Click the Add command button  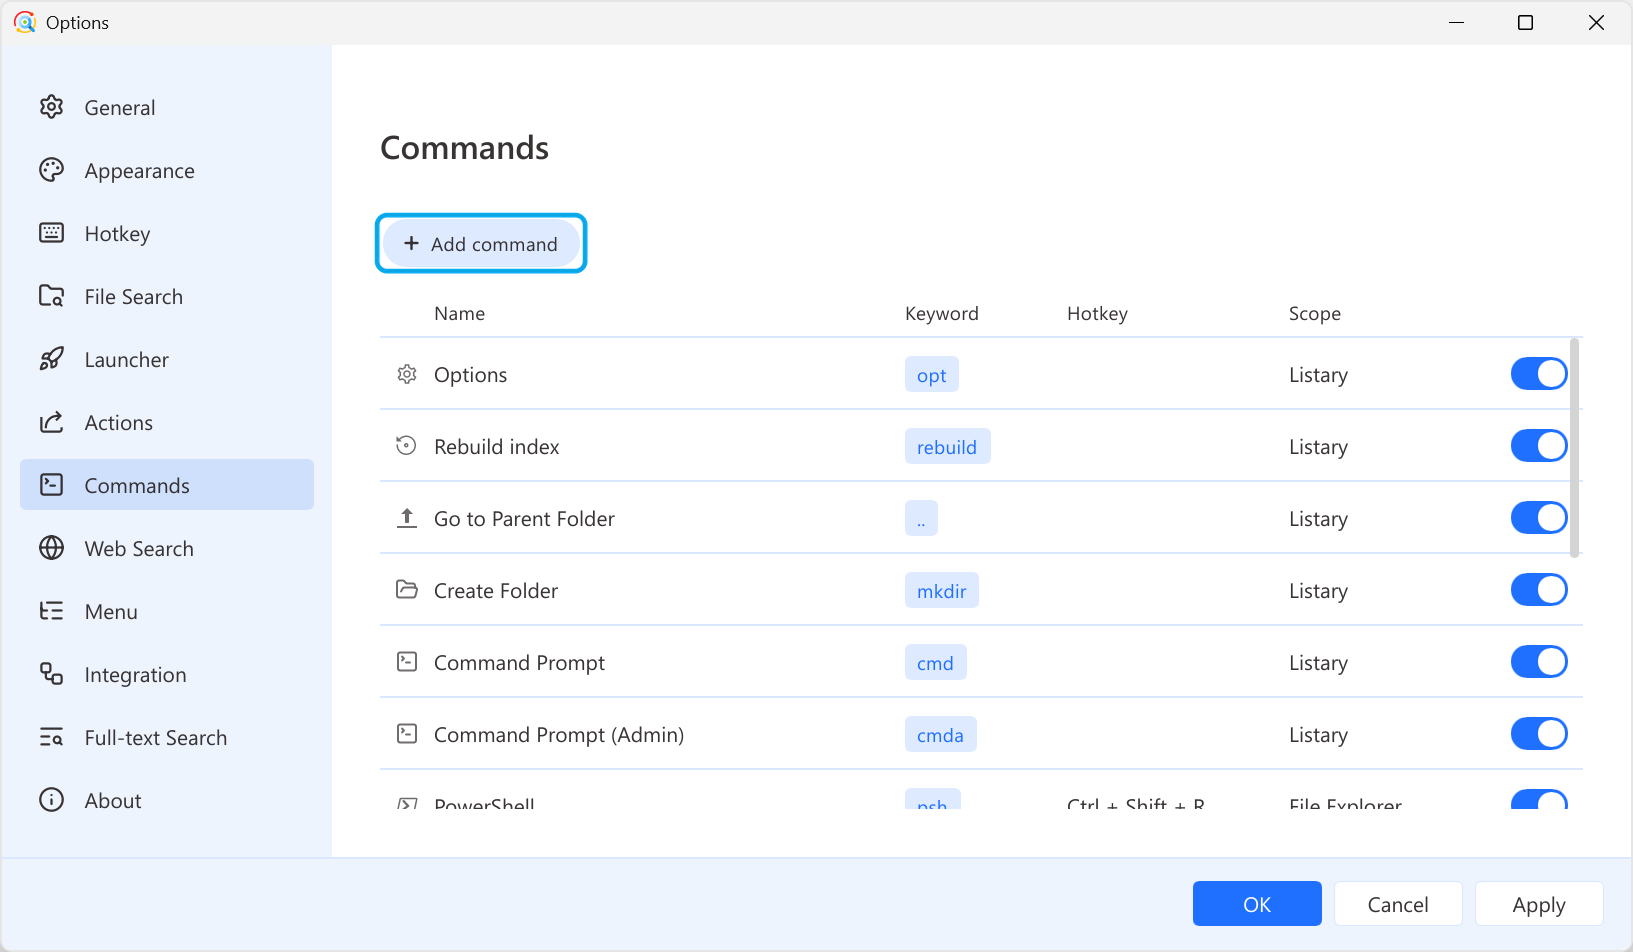coord(481,244)
